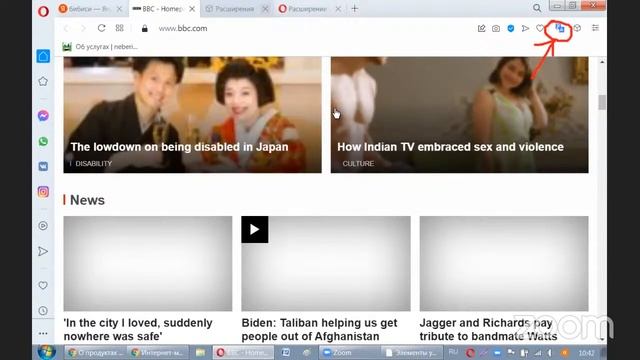Switch to Zoom in the taskbar
The height and width of the screenshot is (360, 640).
(348, 353)
